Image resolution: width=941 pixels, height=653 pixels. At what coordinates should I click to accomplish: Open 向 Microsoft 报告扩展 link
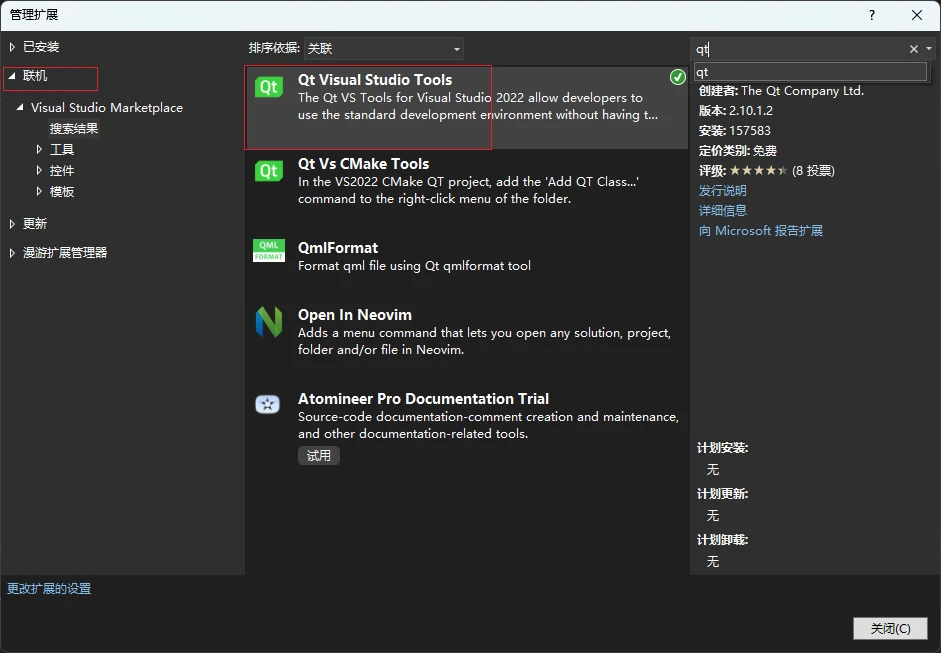[x=760, y=230]
